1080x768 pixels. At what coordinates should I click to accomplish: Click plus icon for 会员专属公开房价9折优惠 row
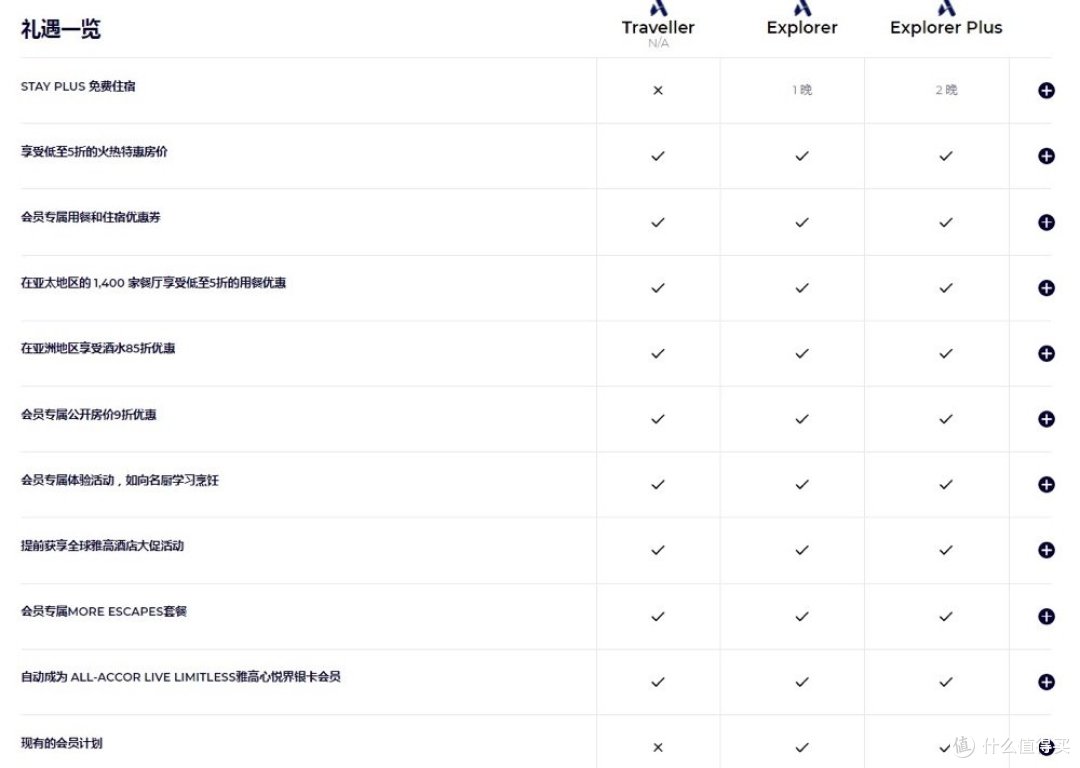1046,419
